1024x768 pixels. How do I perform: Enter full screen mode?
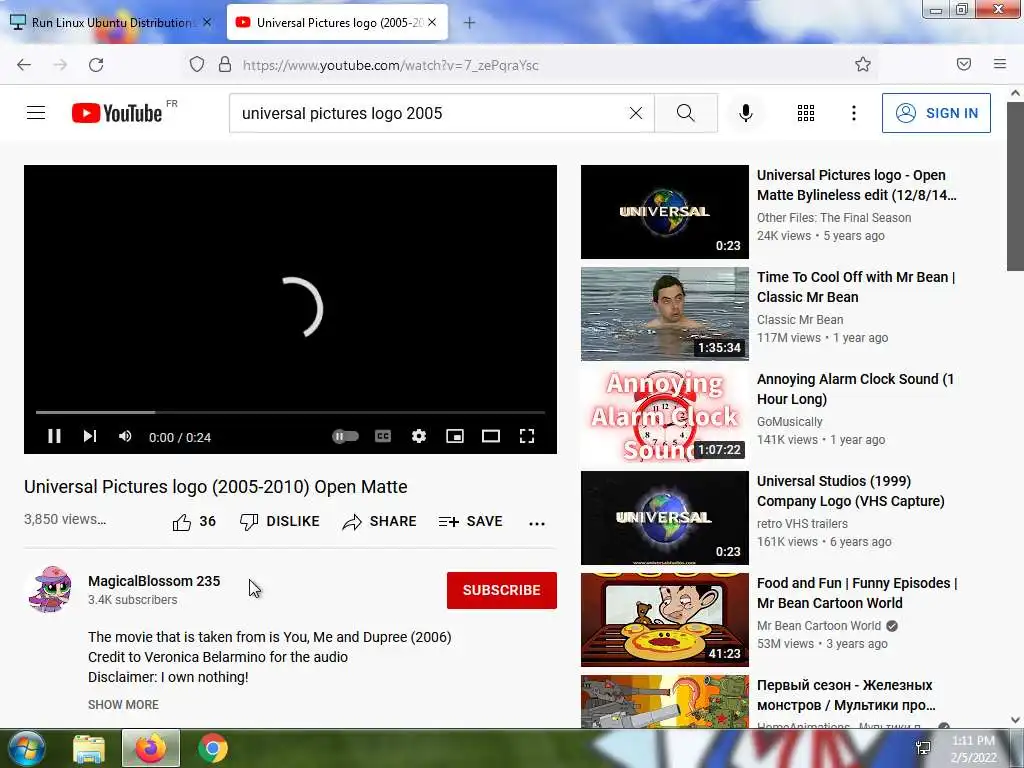tap(526, 436)
